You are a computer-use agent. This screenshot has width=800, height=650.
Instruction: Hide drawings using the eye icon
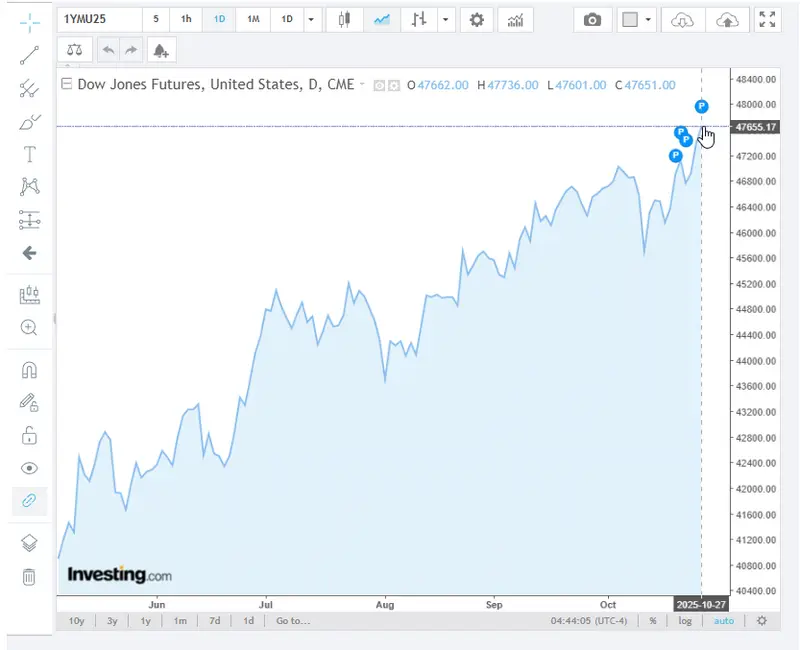[x=29, y=468]
